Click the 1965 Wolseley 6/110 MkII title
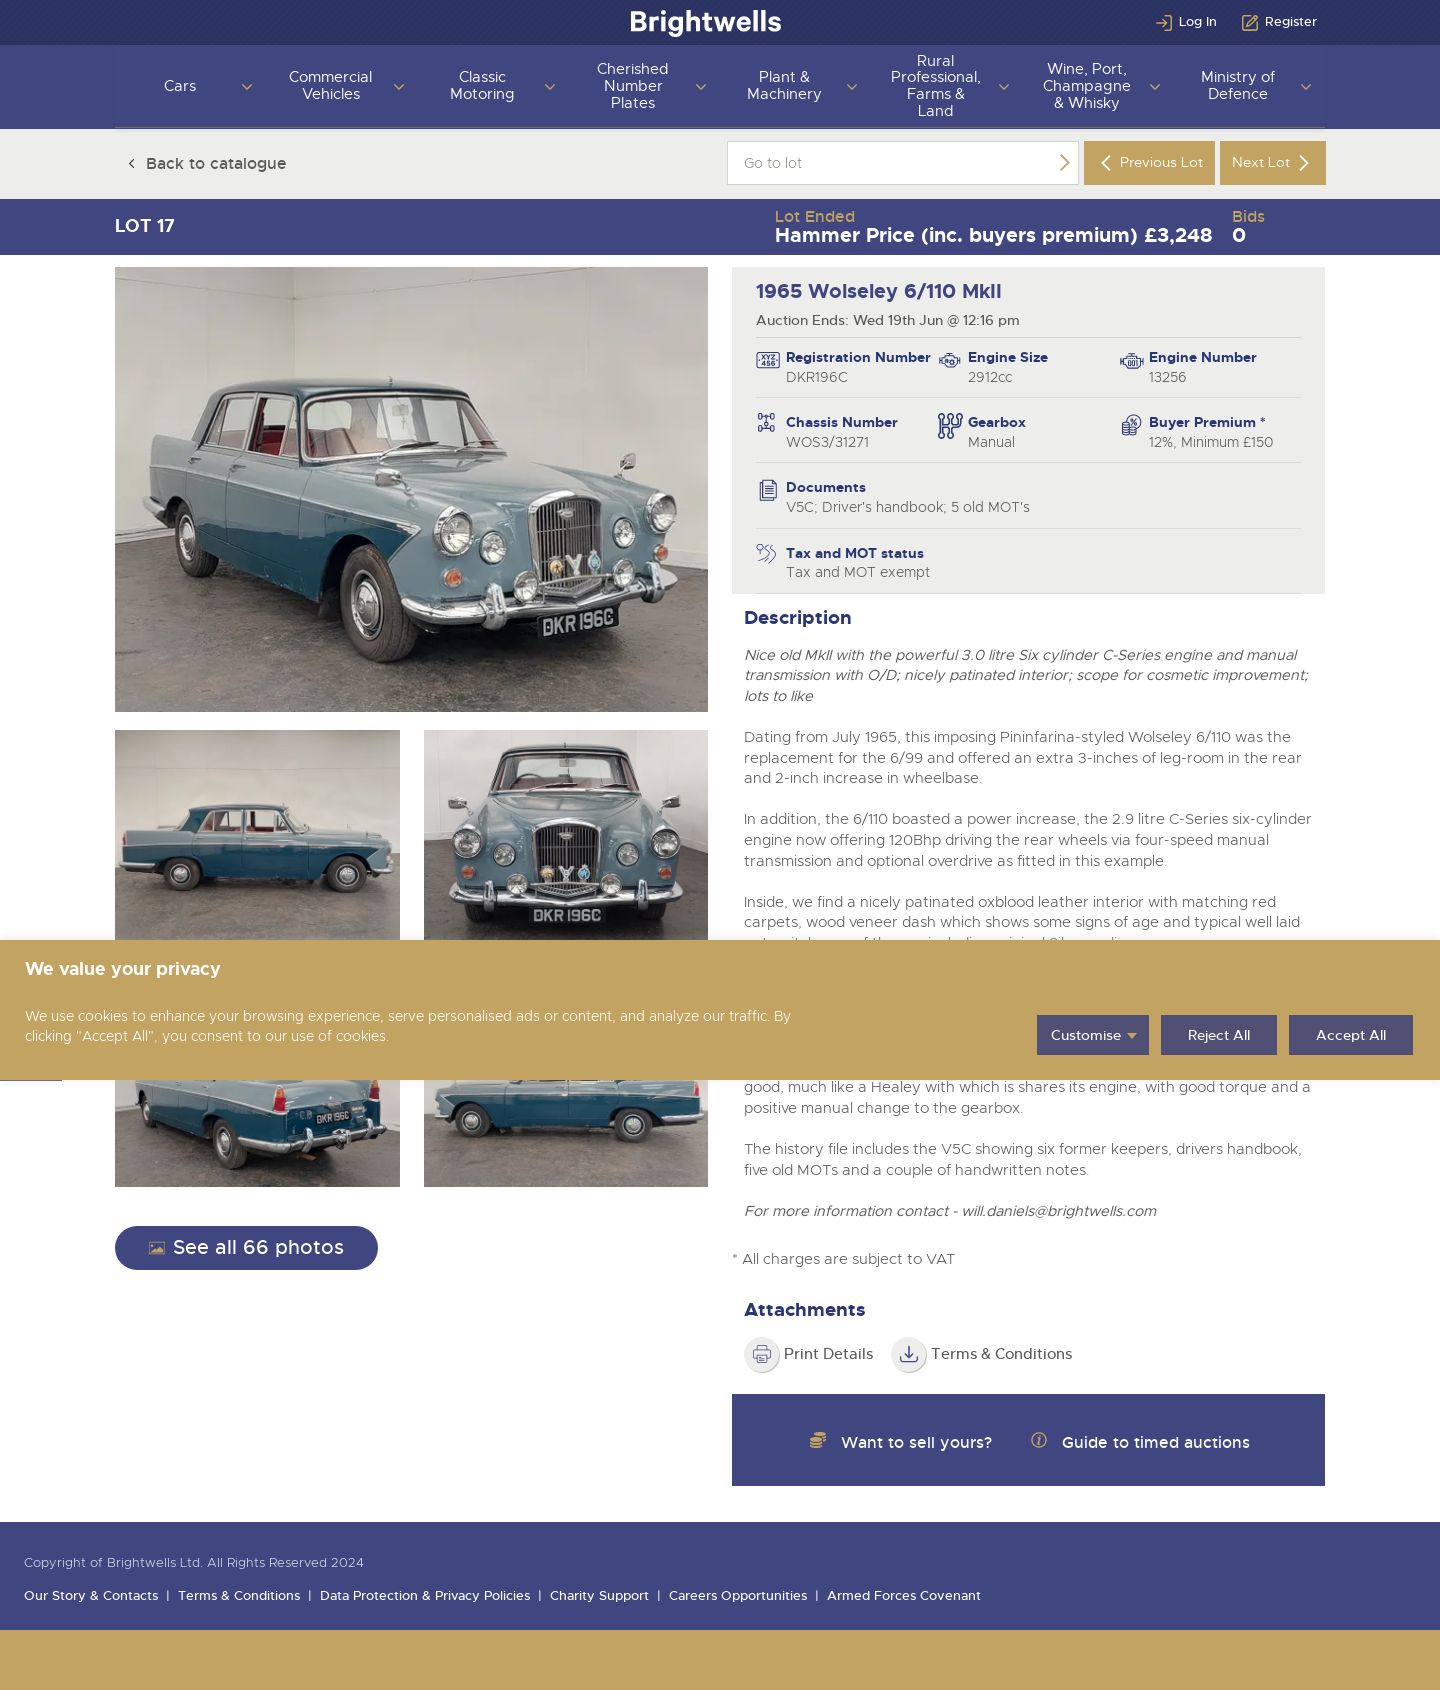Image resolution: width=1440 pixels, height=1690 pixels. tap(878, 291)
